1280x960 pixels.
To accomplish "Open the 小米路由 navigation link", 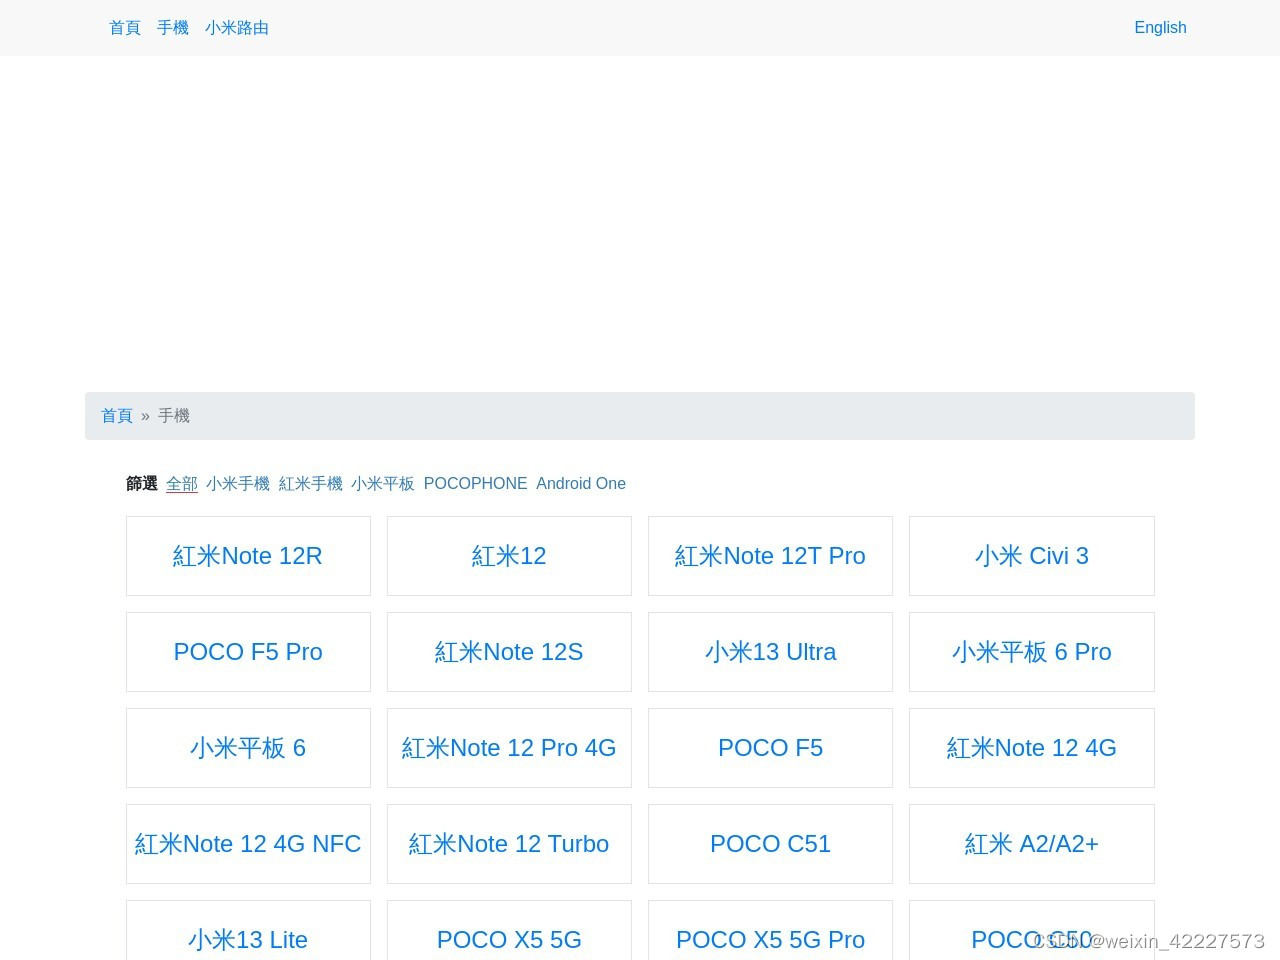I will click(237, 28).
